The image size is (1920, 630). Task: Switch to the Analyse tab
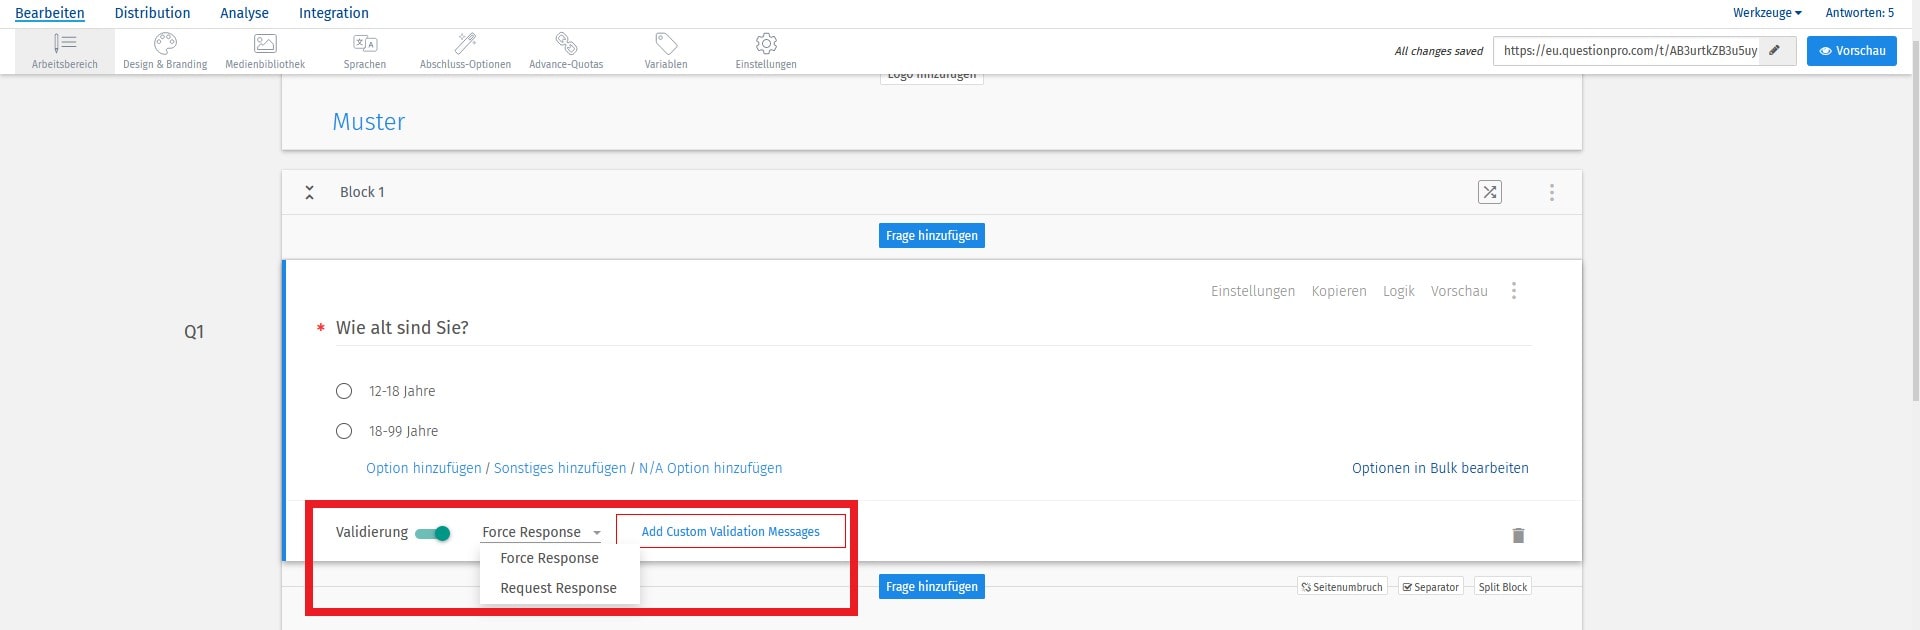click(x=244, y=13)
